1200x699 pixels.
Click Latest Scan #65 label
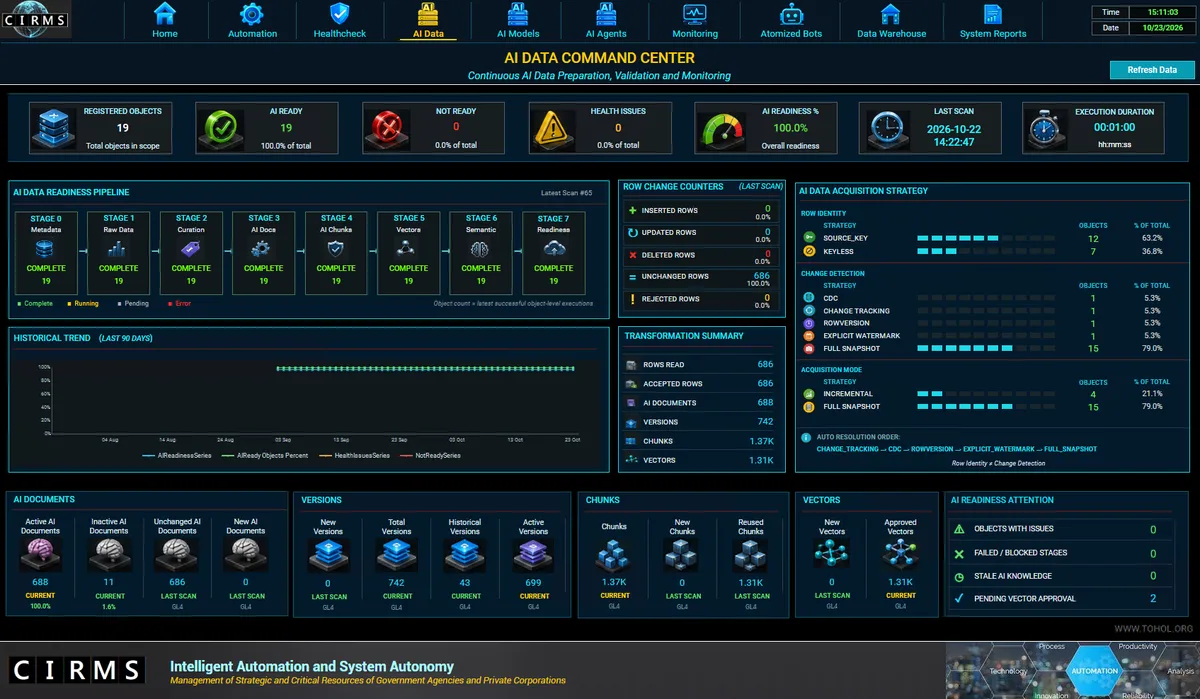click(x=566, y=193)
